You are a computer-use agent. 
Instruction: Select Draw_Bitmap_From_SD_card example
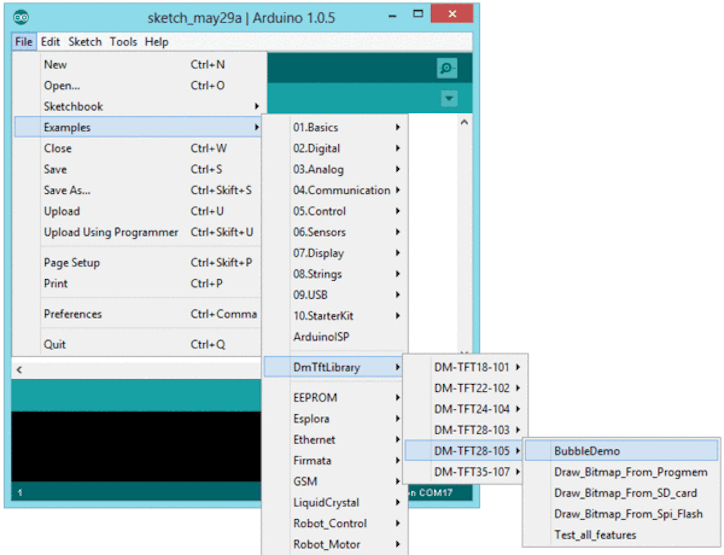coord(625,493)
